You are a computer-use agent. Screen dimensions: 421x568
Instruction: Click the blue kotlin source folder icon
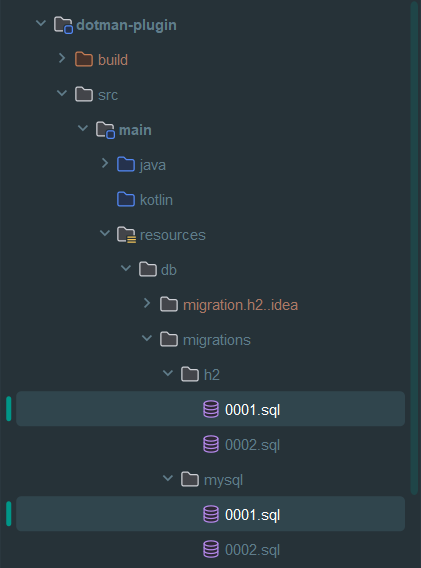coord(126,200)
